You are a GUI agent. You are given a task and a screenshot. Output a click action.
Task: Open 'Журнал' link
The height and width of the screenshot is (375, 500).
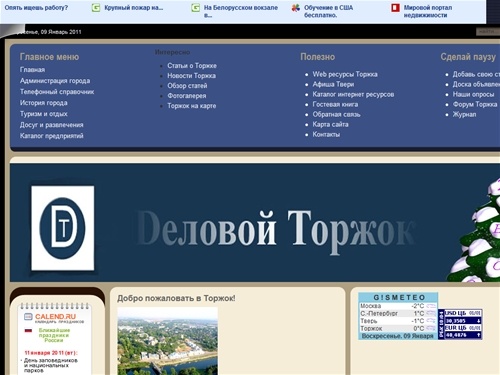point(464,114)
